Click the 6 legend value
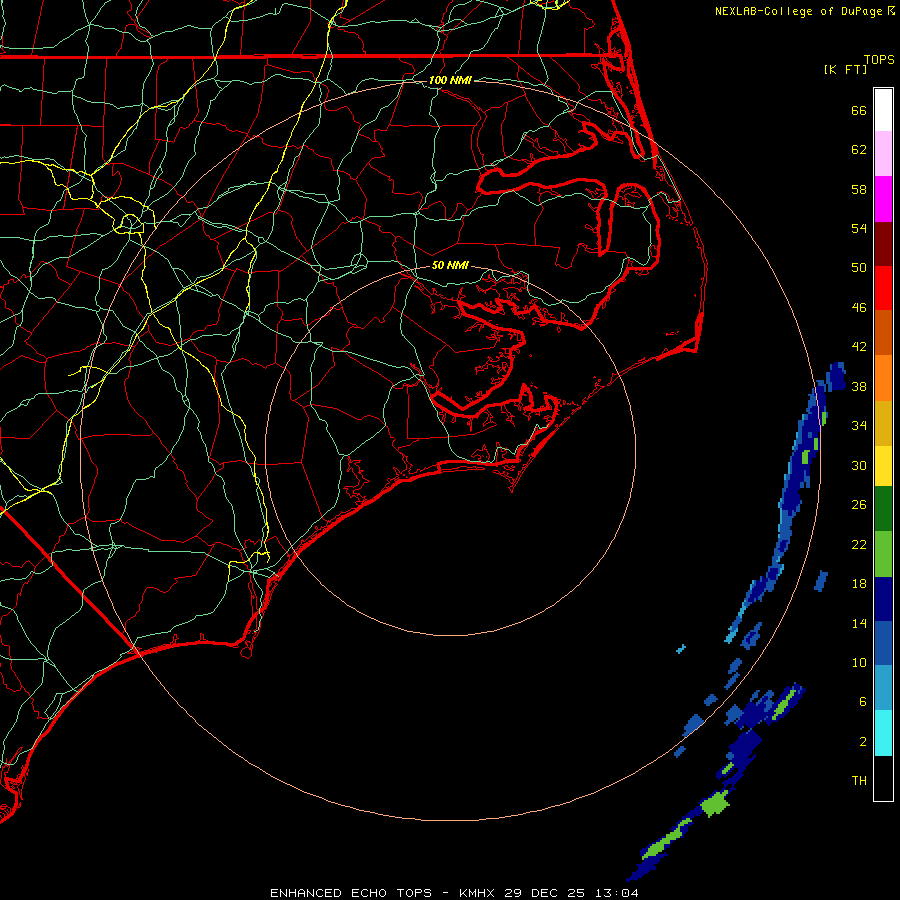Image resolution: width=900 pixels, height=900 pixels. (x=863, y=702)
